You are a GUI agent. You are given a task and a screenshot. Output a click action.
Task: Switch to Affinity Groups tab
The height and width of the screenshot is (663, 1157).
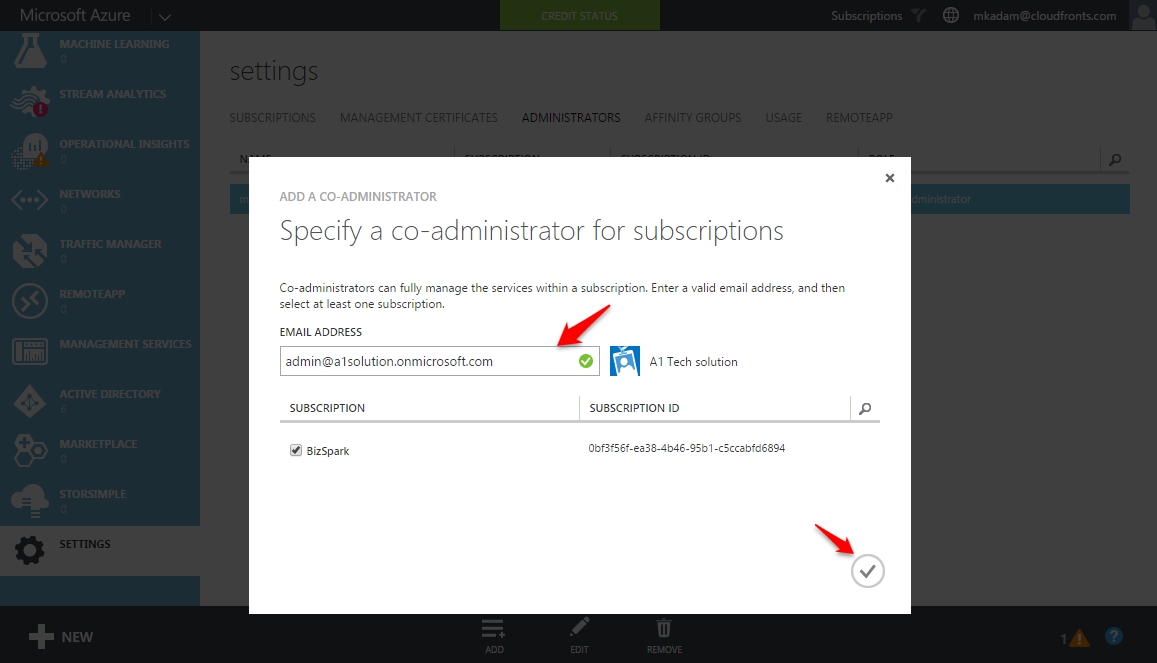click(x=692, y=118)
